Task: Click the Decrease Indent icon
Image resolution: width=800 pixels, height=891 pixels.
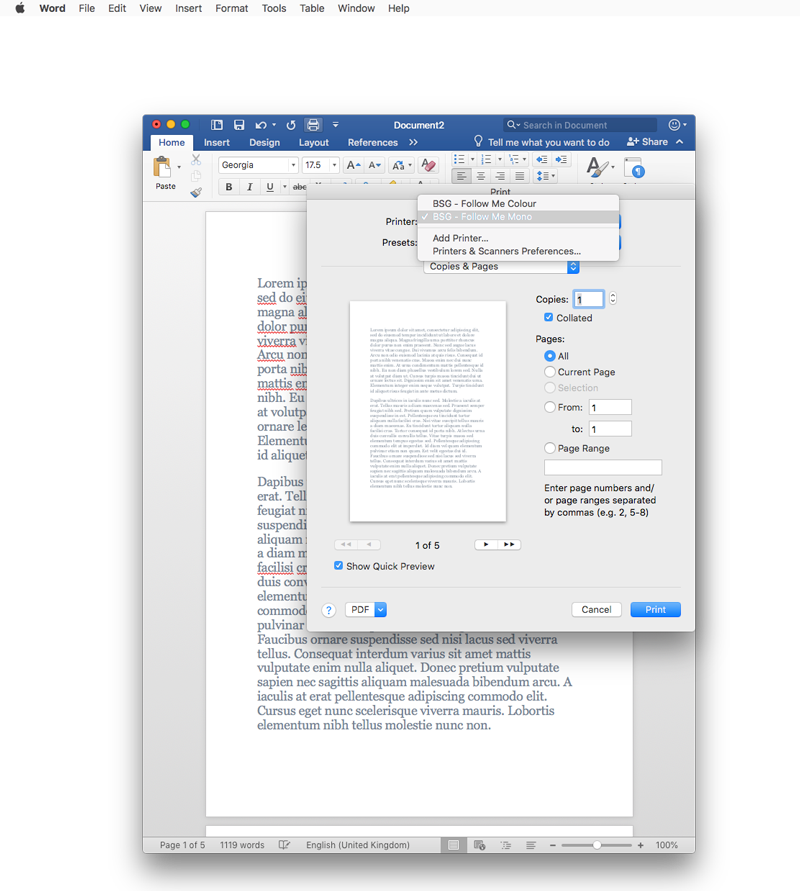Action: tap(542, 159)
